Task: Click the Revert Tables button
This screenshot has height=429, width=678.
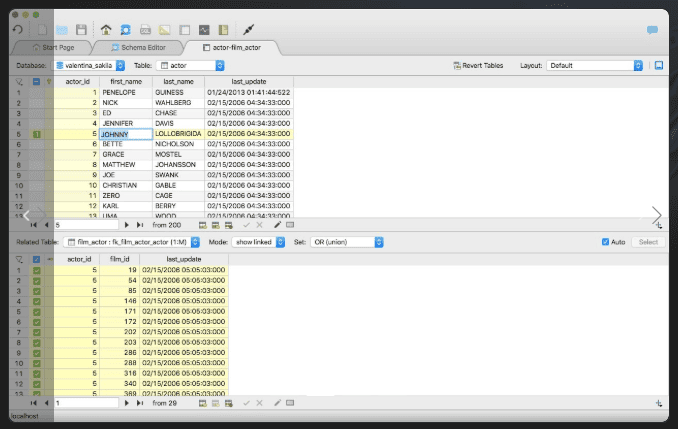Action: click(x=478, y=65)
